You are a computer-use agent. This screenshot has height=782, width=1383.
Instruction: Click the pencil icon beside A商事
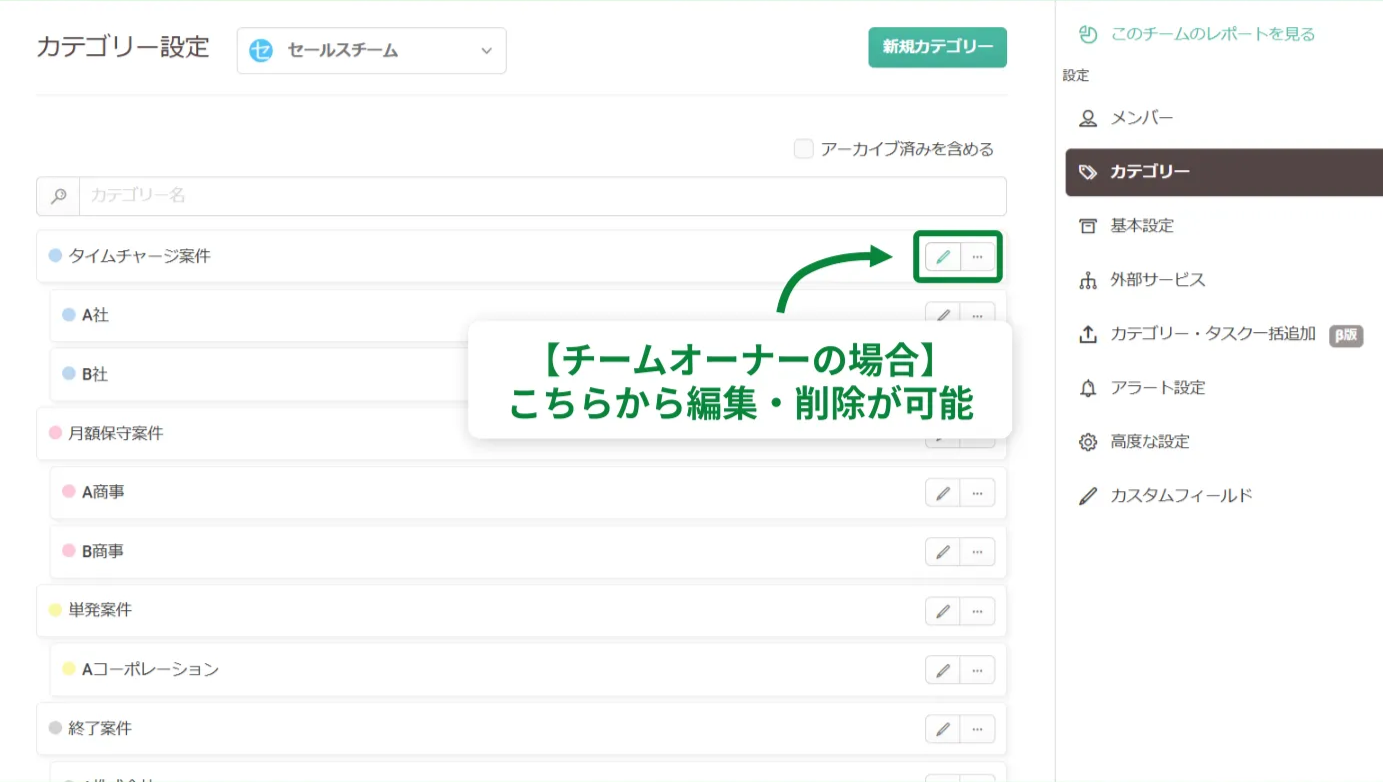pyautogui.click(x=941, y=492)
